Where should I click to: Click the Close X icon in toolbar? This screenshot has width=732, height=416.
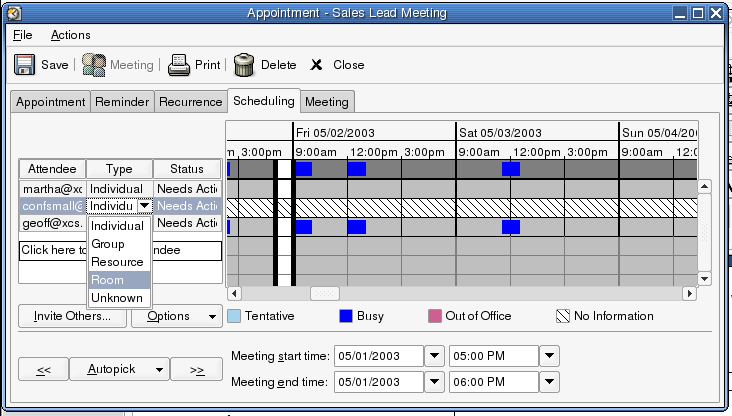point(316,65)
